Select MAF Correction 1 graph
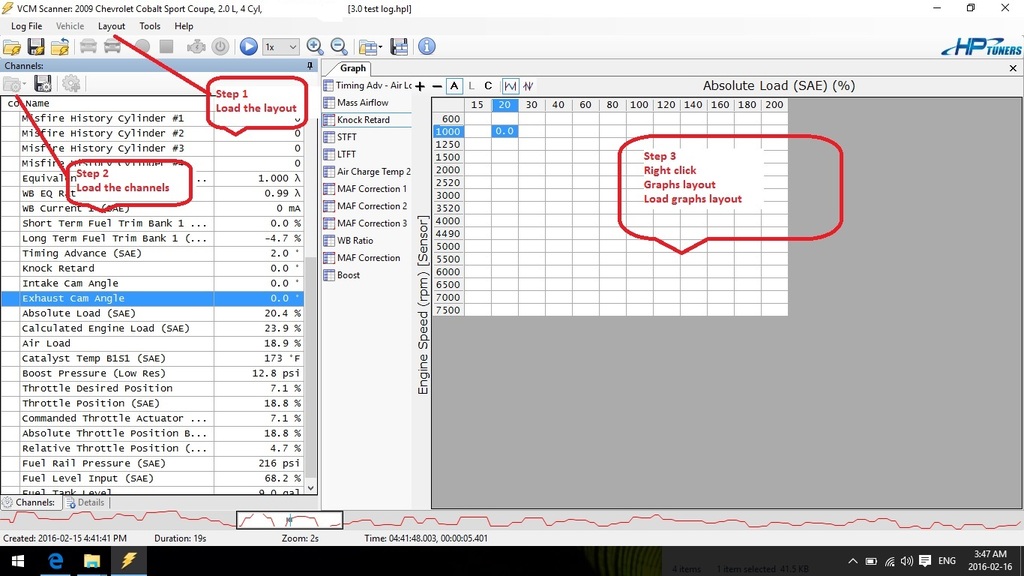 368,189
